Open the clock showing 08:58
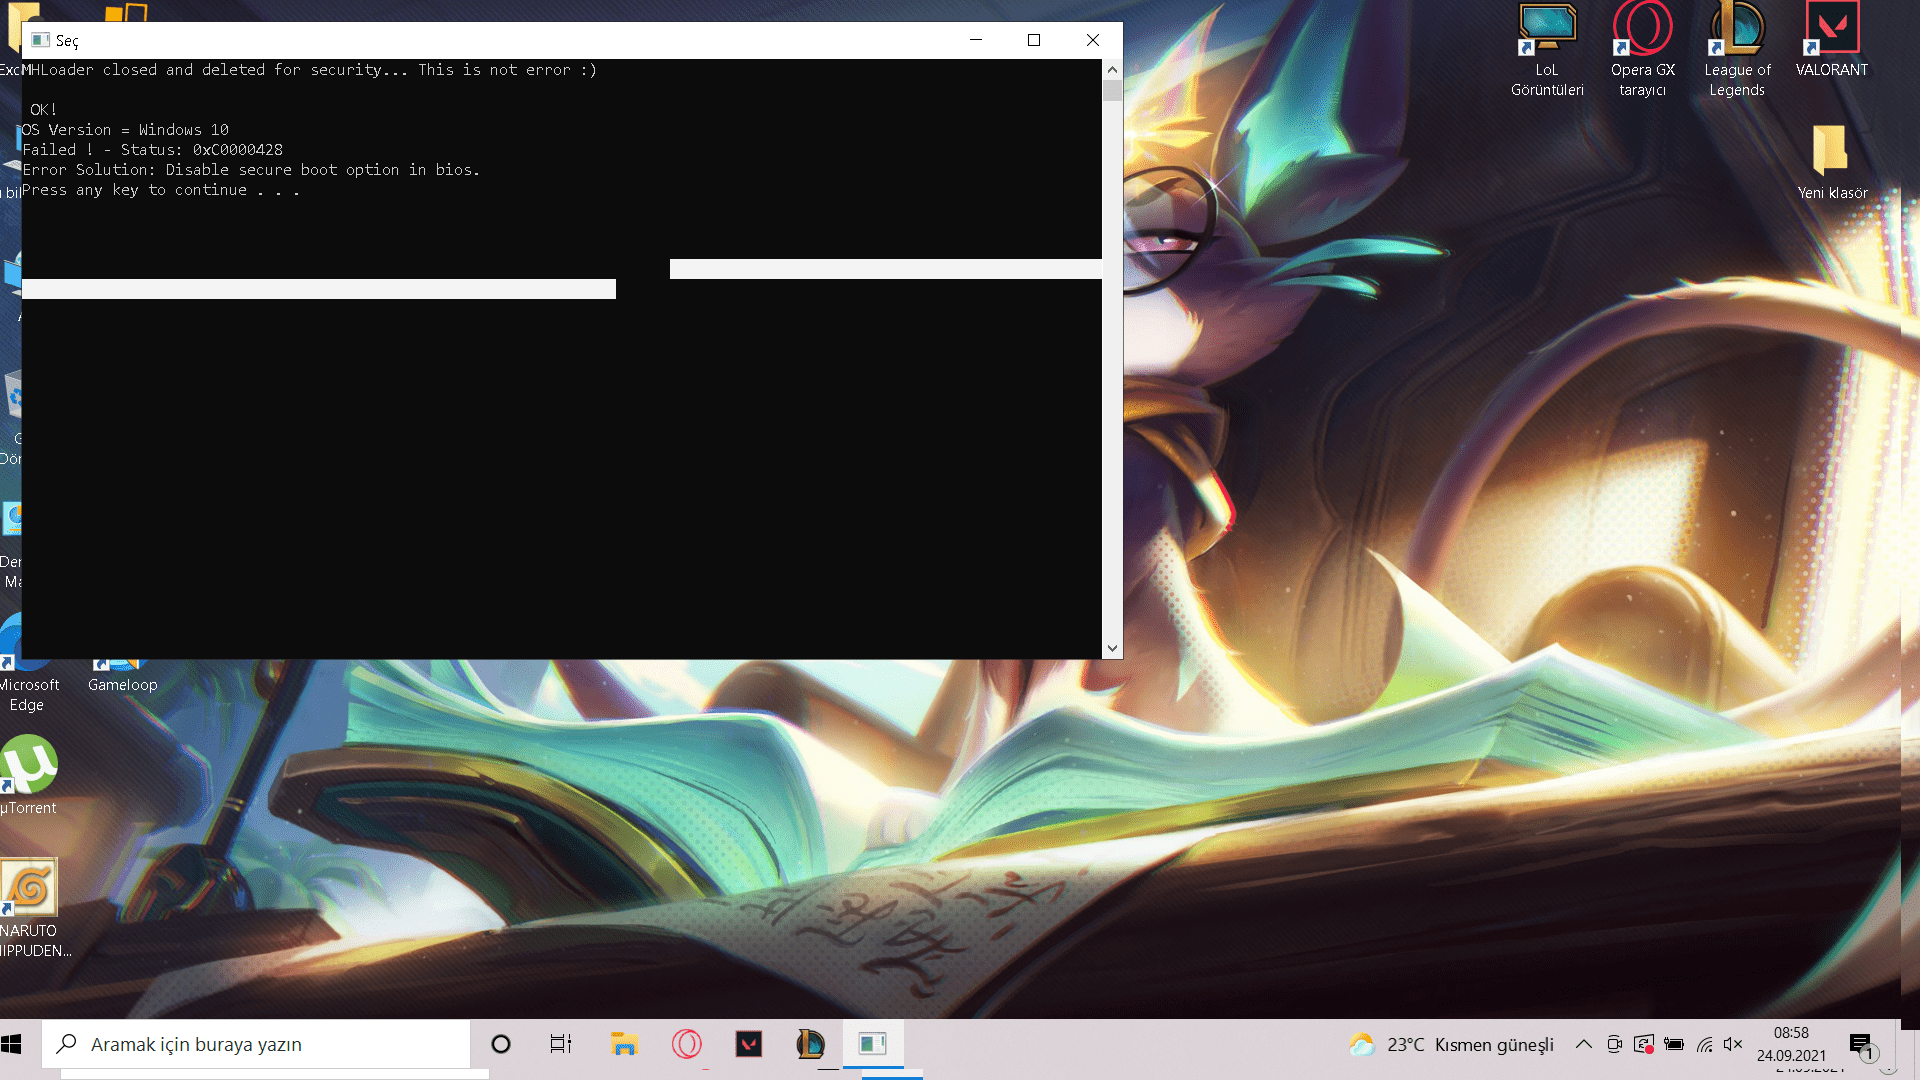The height and width of the screenshot is (1080, 1920). click(x=1791, y=1044)
